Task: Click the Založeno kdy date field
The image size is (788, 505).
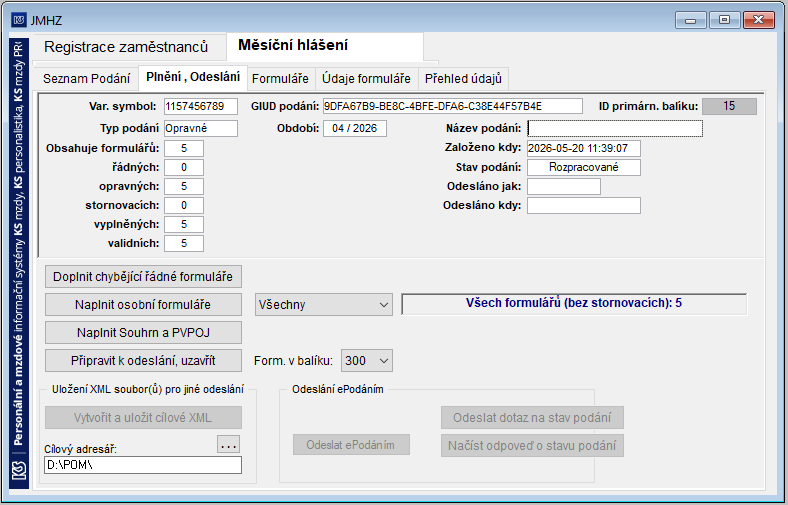Action: coord(584,149)
